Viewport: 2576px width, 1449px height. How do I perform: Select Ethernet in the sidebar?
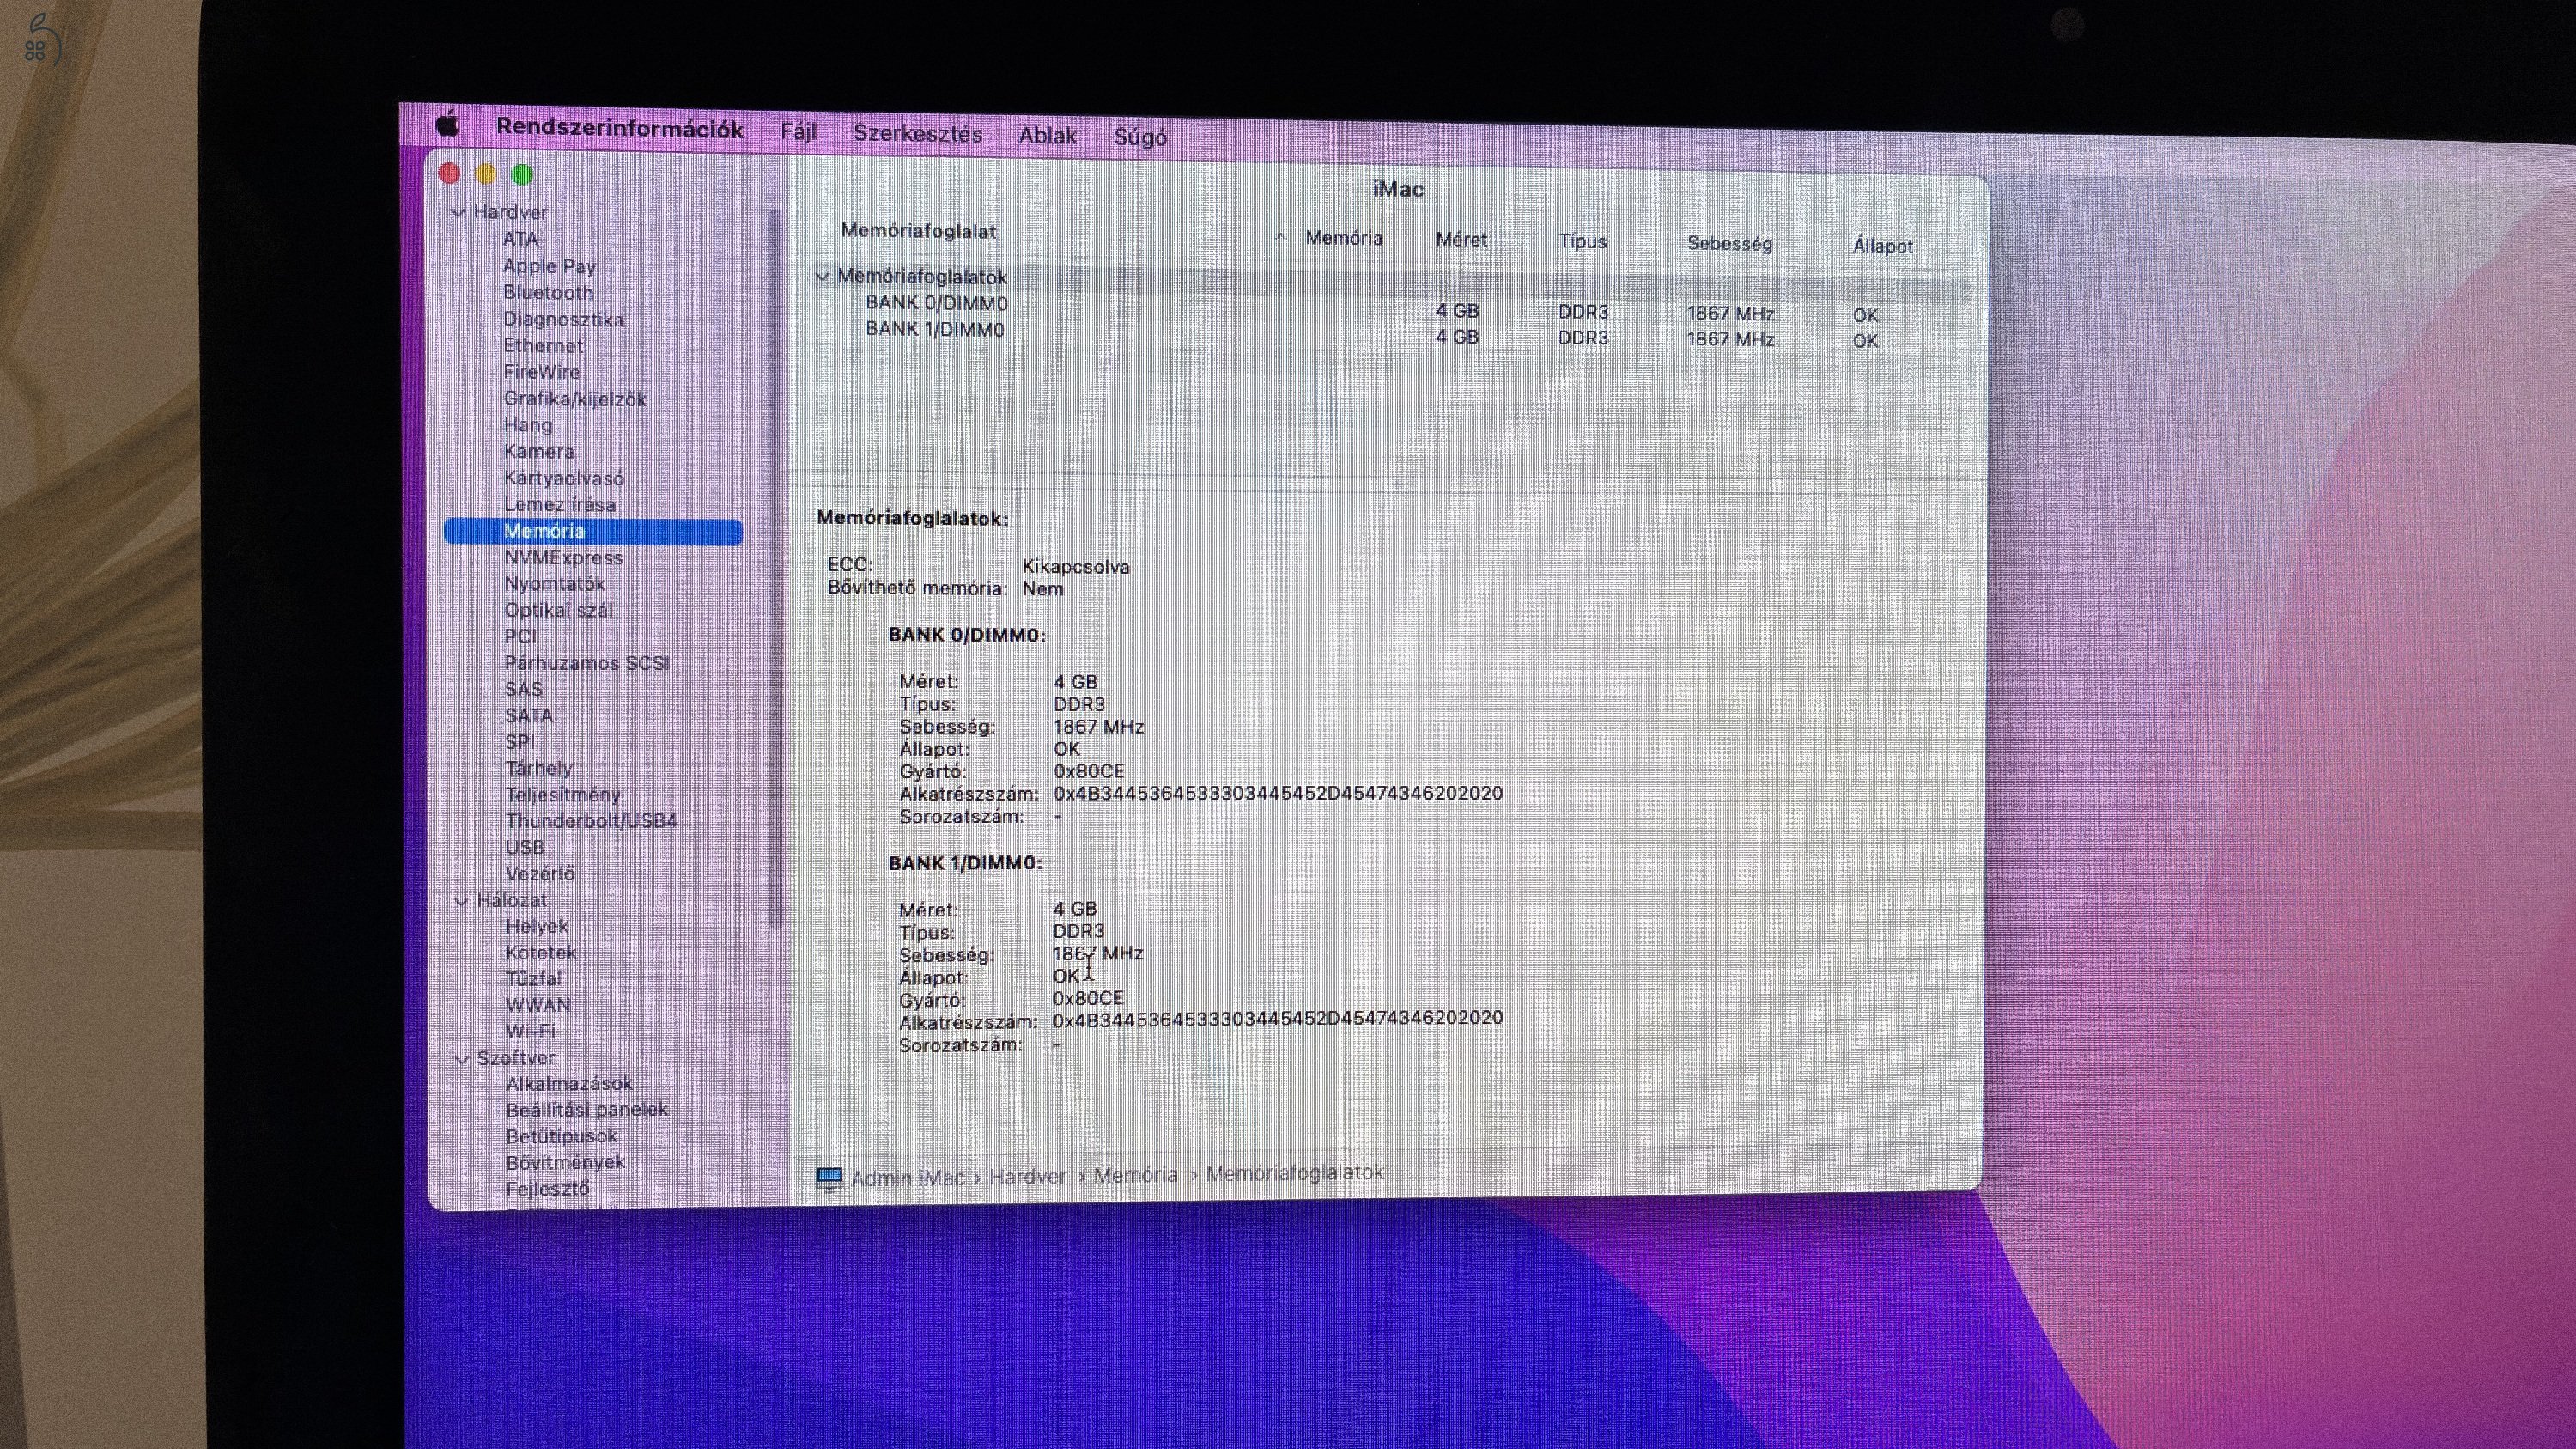543,345
